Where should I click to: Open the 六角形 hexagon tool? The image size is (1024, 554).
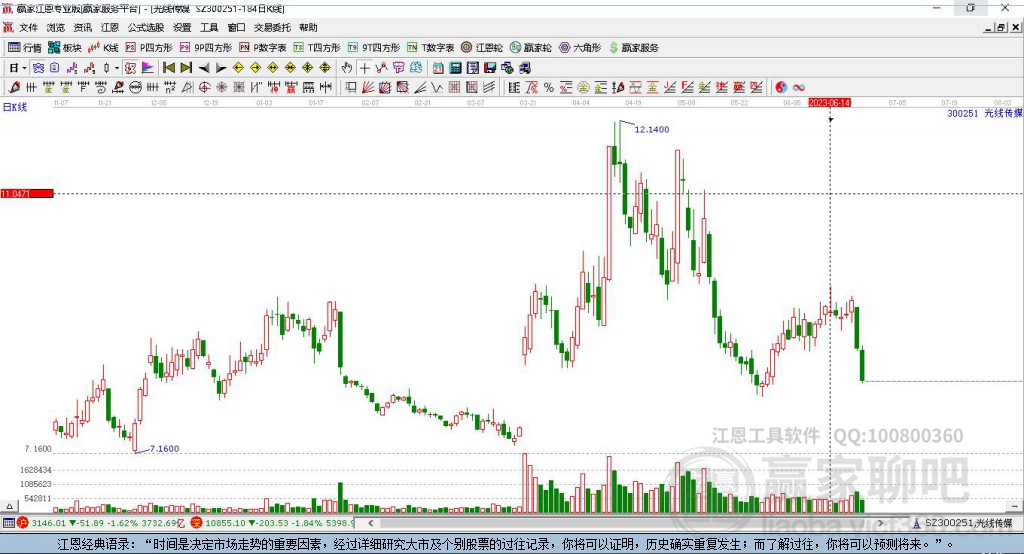(x=580, y=48)
